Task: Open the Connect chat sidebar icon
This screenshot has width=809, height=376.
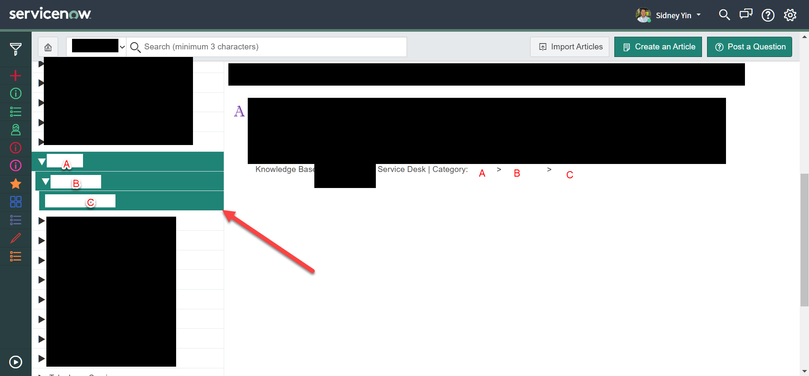Action: point(746,15)
